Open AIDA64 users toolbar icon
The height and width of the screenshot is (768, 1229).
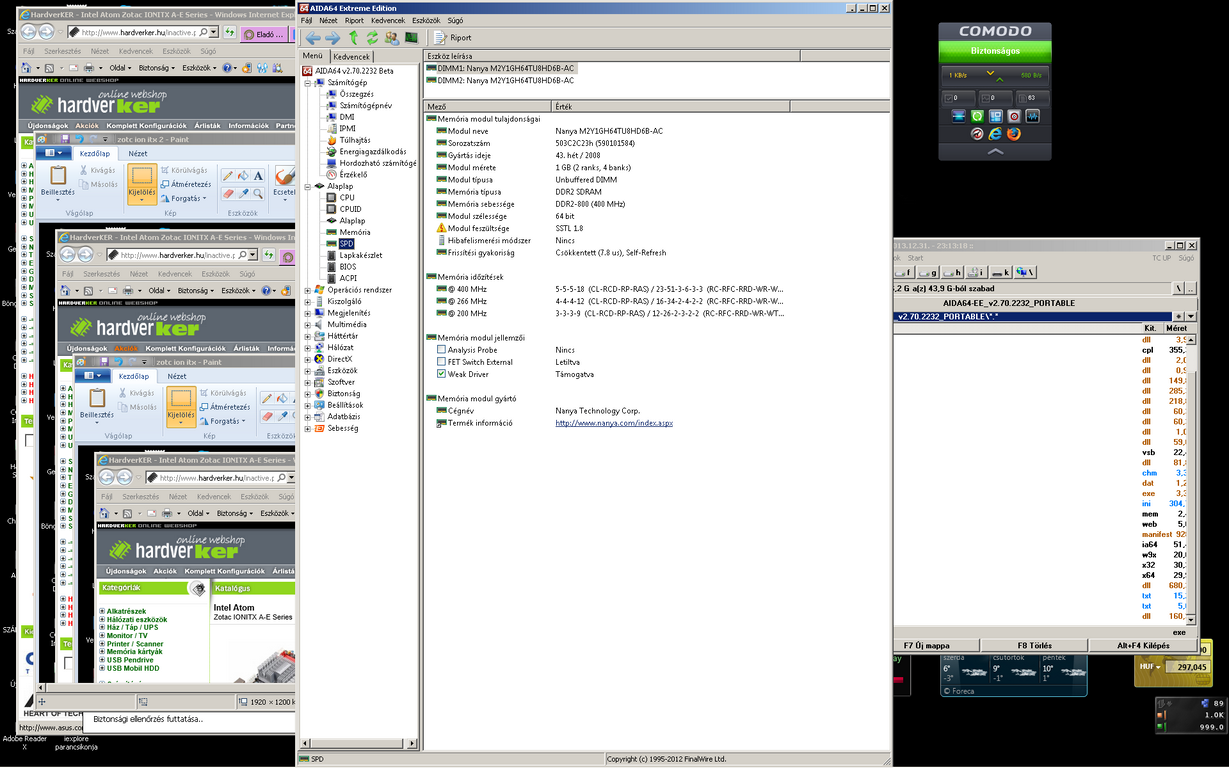[x=391, y=38]
